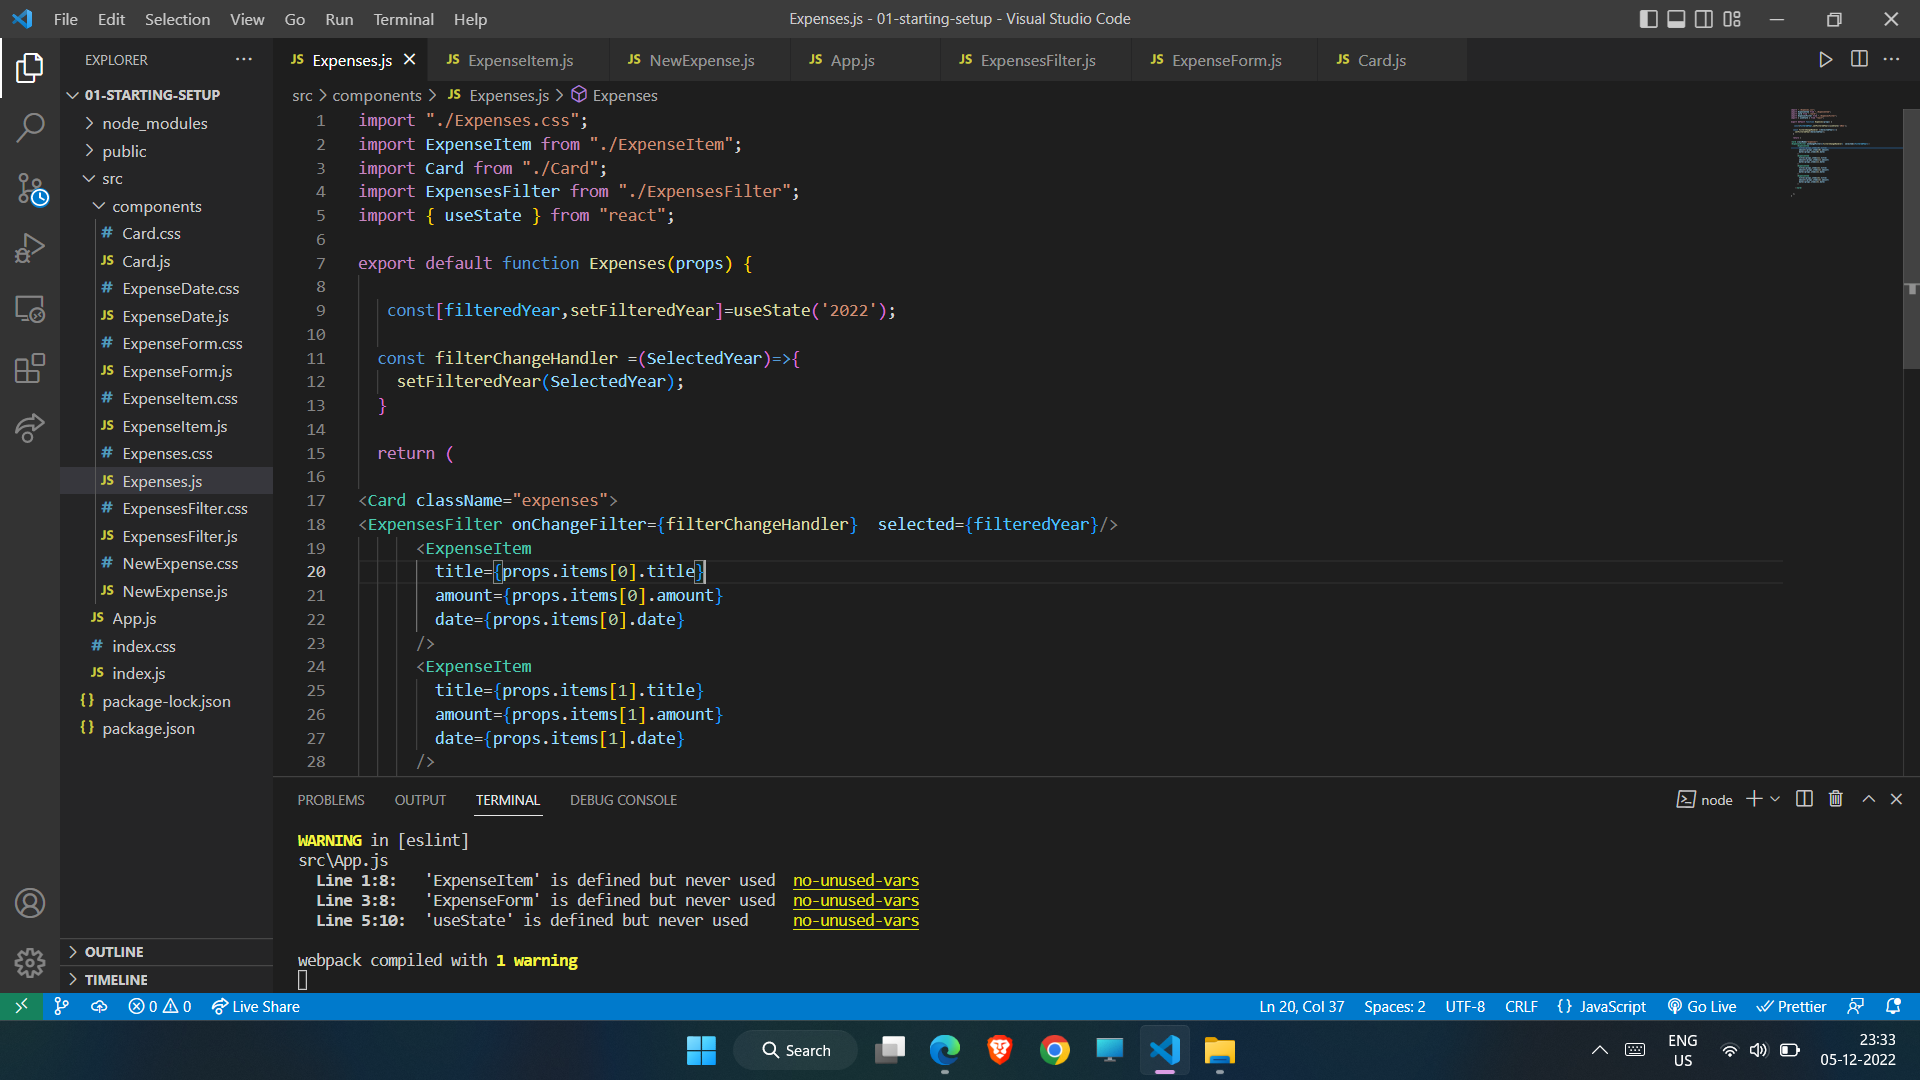Open Run and Debug view
This screenshot has width=1920, height=1080.
point(30,248)
